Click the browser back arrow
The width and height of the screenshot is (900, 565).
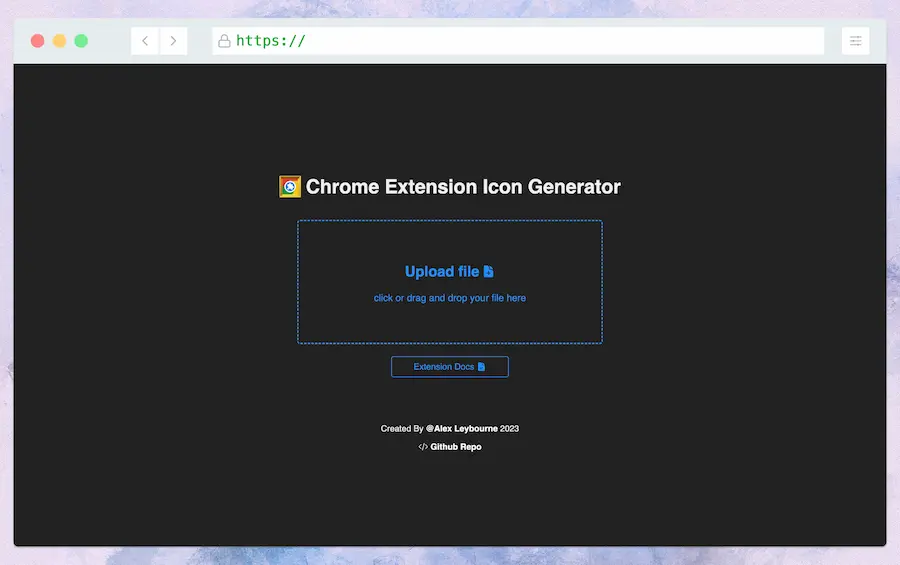pos(145,41)
